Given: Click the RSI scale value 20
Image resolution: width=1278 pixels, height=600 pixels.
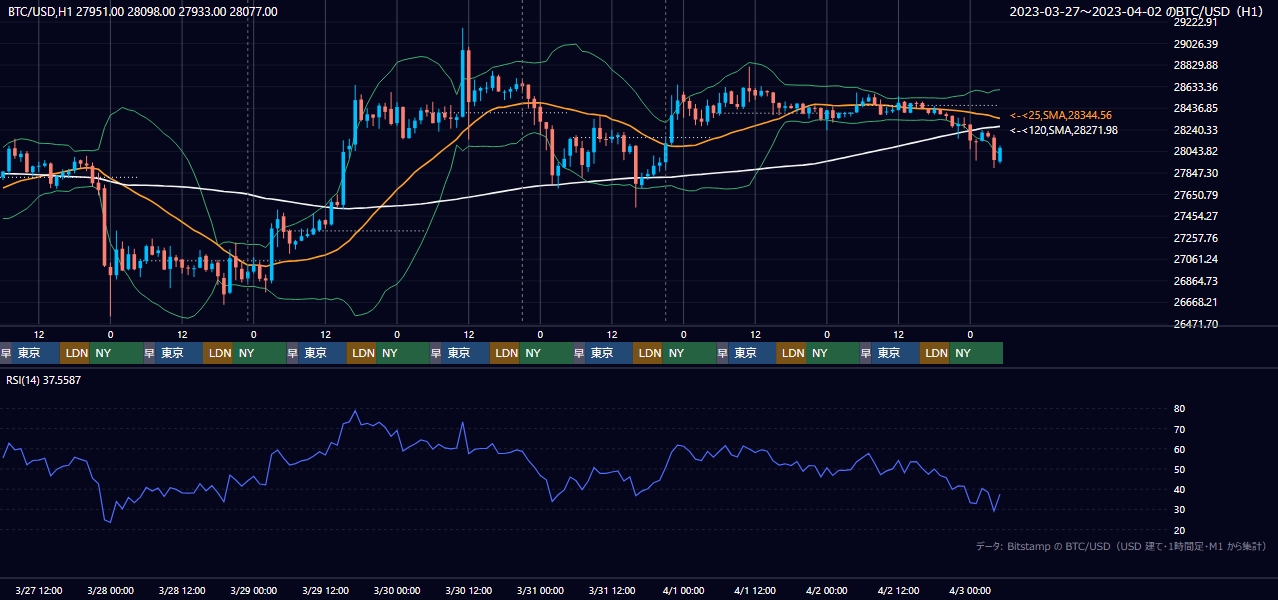Looking at the screenshot, I should click(1179, 530).
